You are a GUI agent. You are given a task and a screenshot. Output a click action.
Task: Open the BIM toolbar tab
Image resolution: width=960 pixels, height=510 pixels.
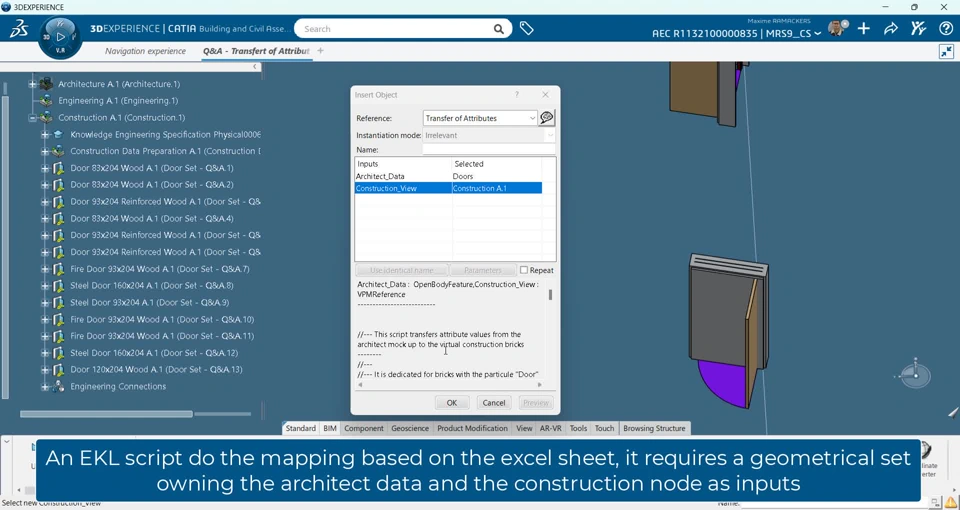pos(330,429)
